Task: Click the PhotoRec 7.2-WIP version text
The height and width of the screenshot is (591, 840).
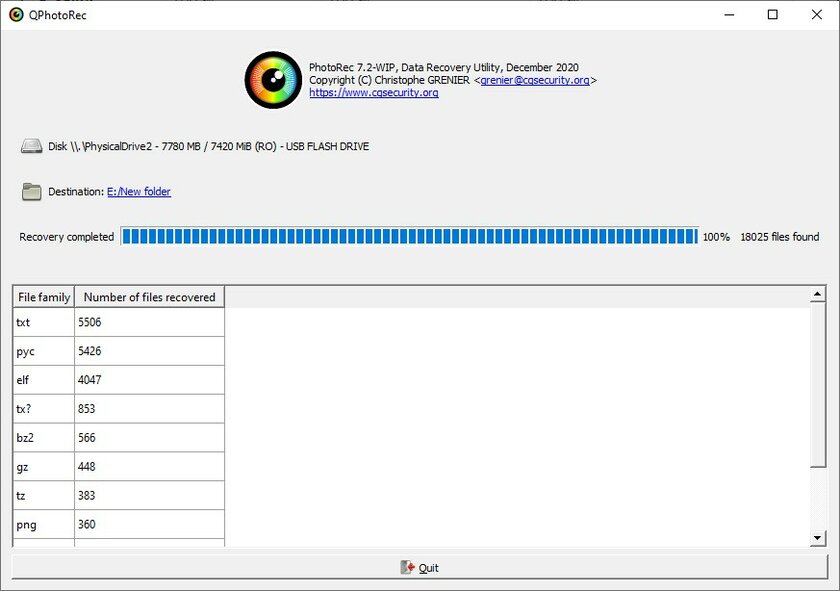Action: (x=444, y=68)
